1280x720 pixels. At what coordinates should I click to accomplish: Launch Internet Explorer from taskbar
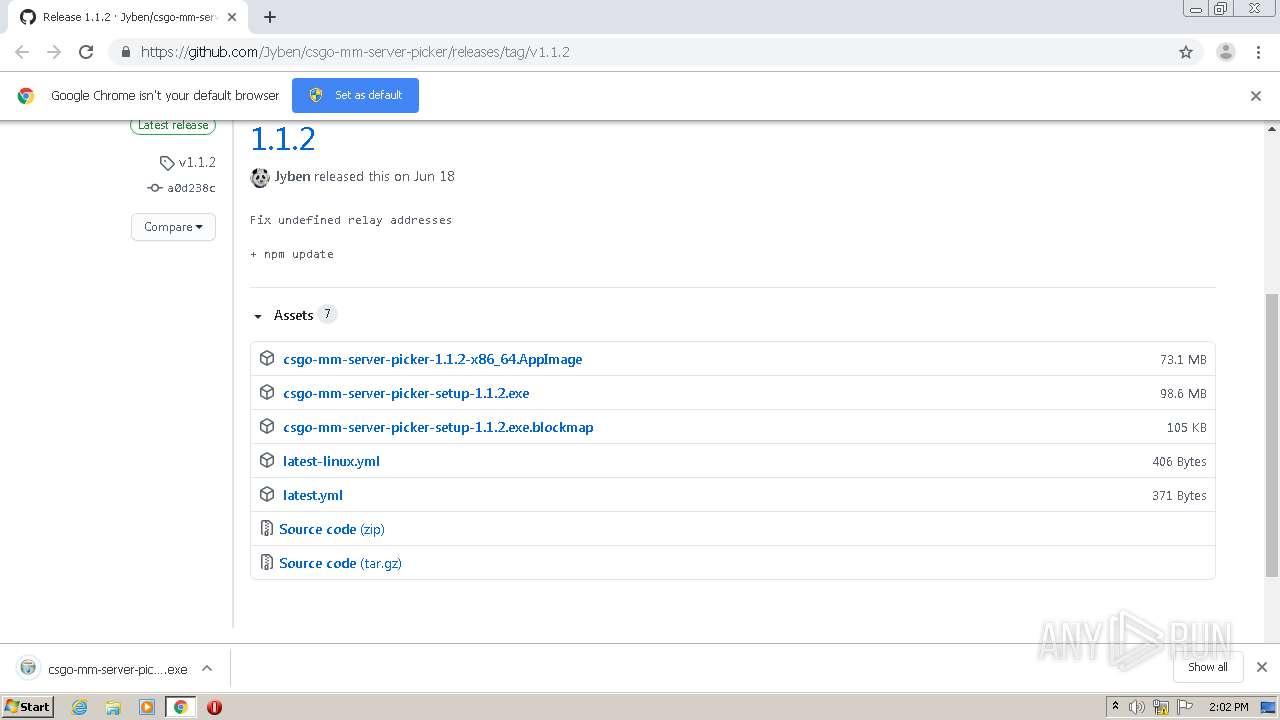tap(80, 707)
